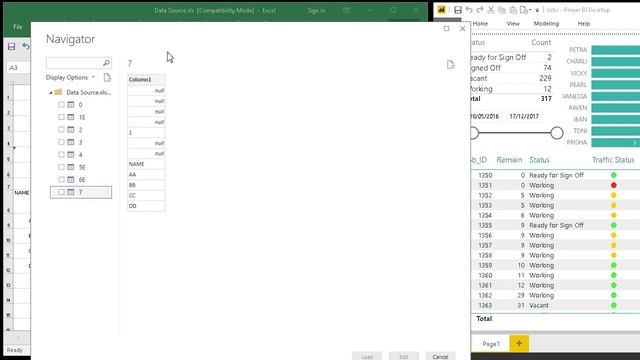Click the red traffic dot for job 1351

[613, 185]
